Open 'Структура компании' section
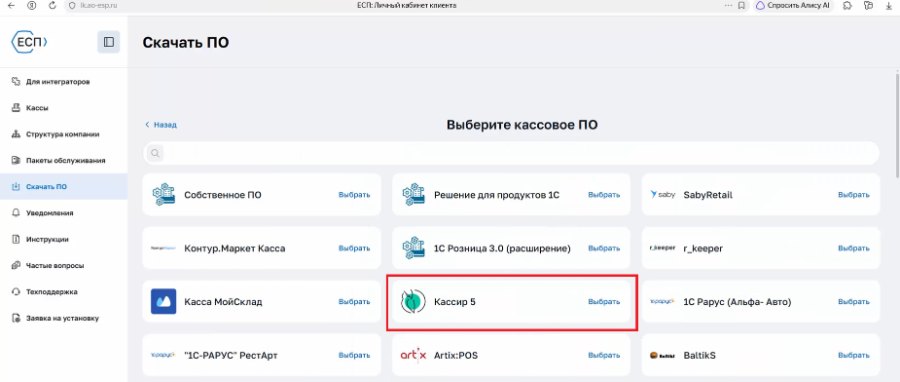 tap(63, 134)
